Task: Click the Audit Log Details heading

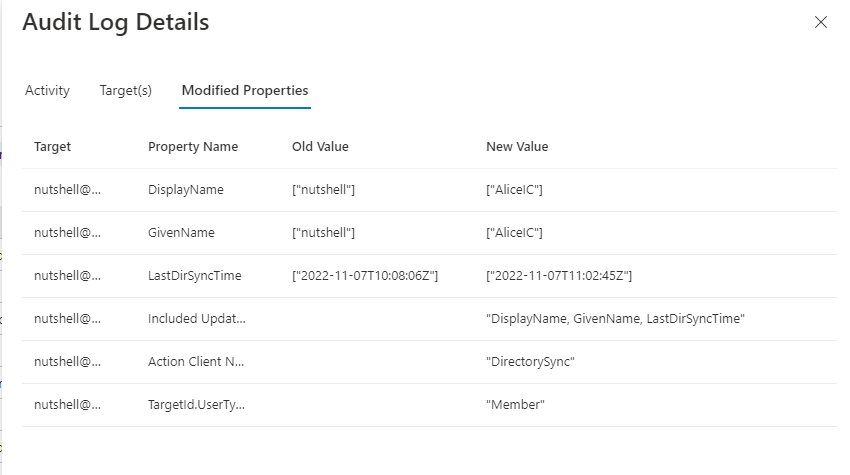Action: pyautogui.click(x=116, y=22)
